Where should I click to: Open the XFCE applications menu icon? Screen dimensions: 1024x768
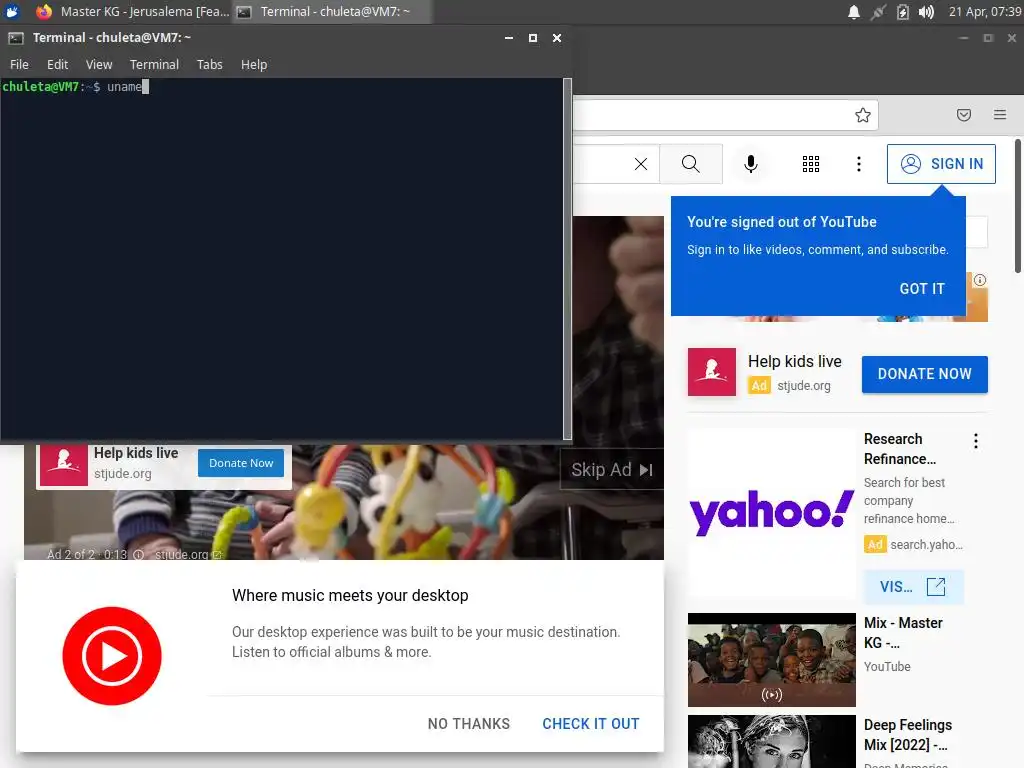tap(12, 11)
